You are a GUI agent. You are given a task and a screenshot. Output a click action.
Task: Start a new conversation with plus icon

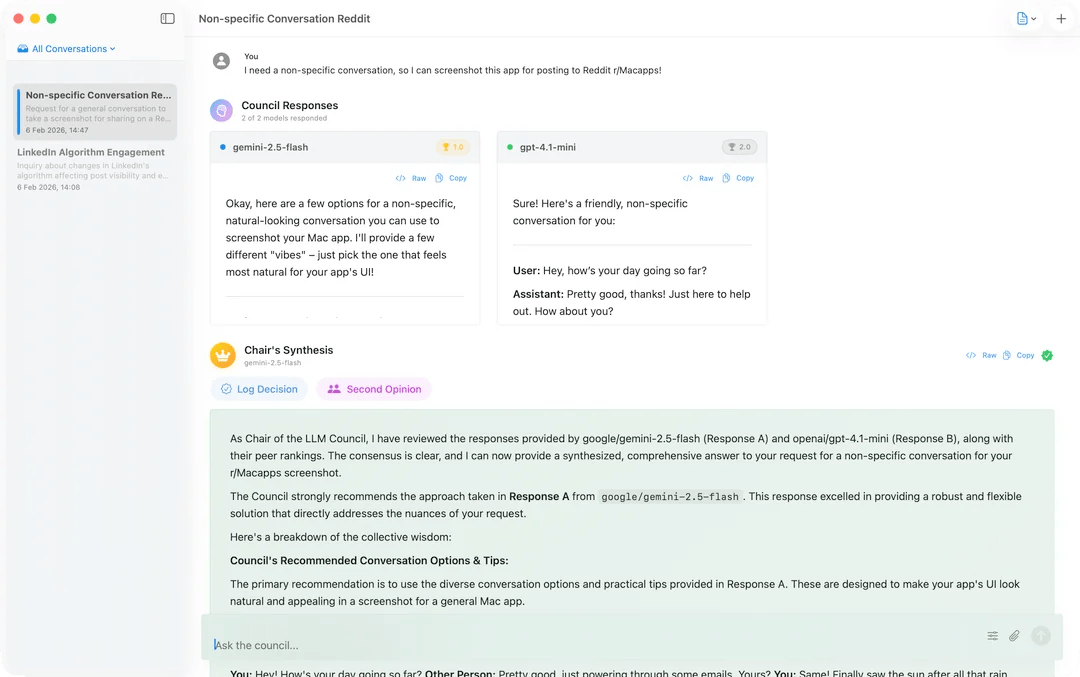1061,19
